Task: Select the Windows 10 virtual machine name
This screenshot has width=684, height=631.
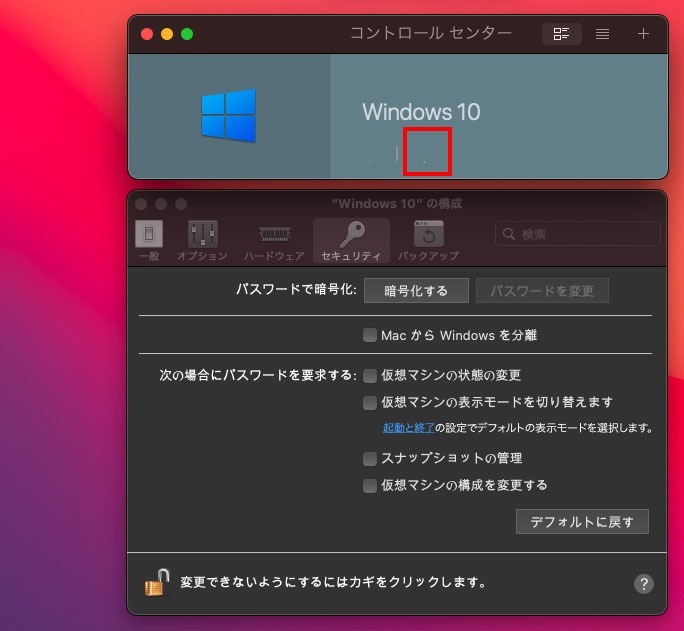Action: 421,112
